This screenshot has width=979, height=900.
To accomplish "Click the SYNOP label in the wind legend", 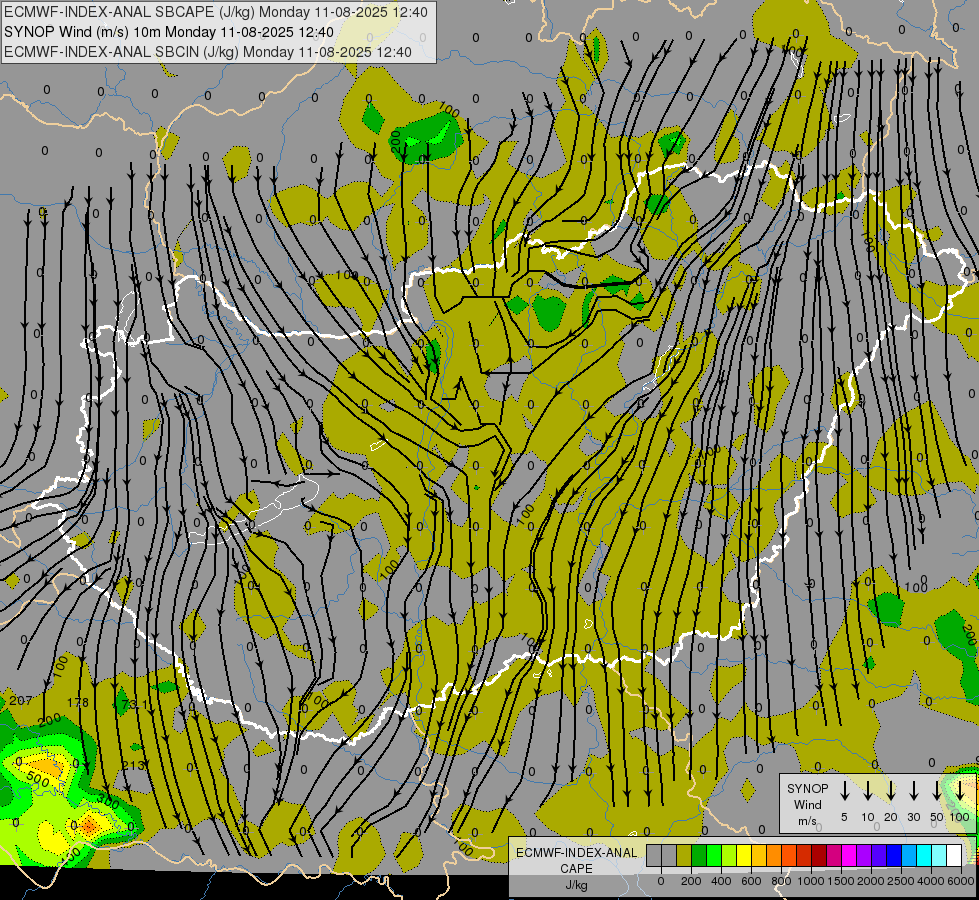I will click(807, 788).
